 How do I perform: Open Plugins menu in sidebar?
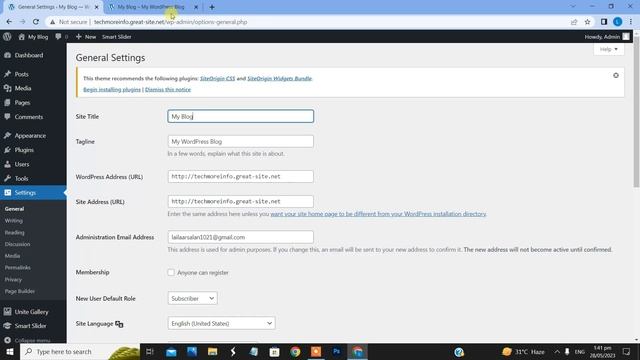(24, 150)
